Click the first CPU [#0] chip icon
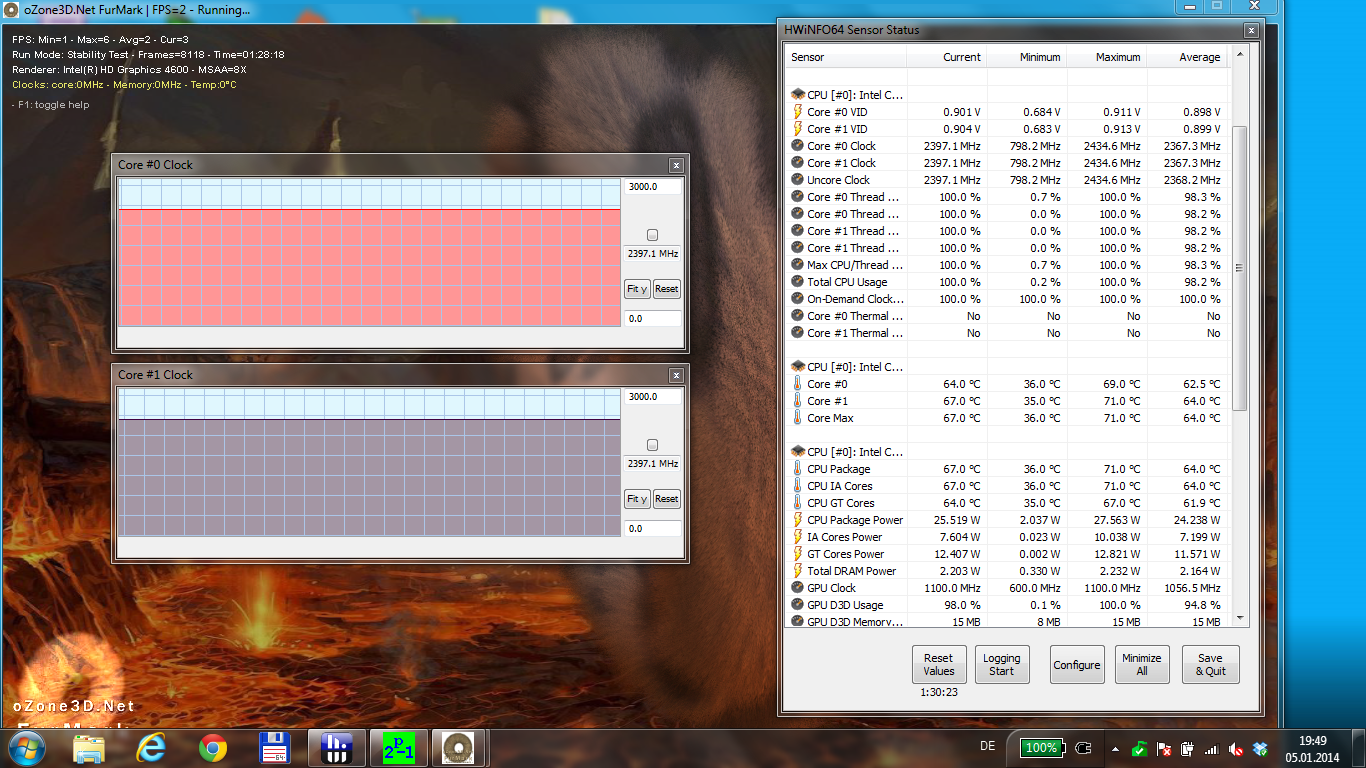 797,95
